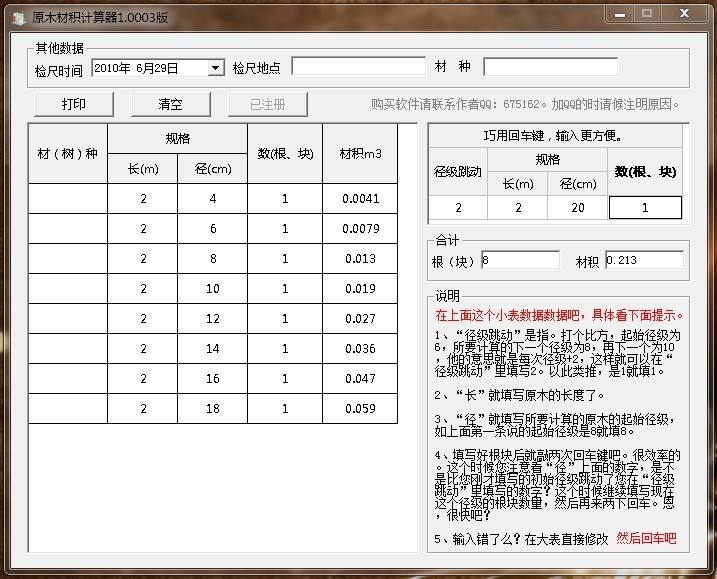
Task: Click the 已注册 registered button
Action: coord(268,104)
